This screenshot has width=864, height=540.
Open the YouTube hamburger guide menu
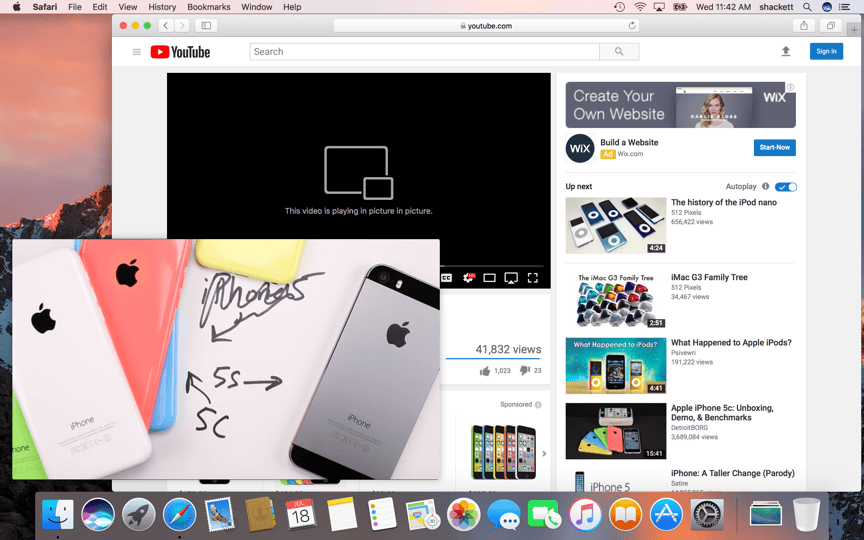[x=137, y=52]
